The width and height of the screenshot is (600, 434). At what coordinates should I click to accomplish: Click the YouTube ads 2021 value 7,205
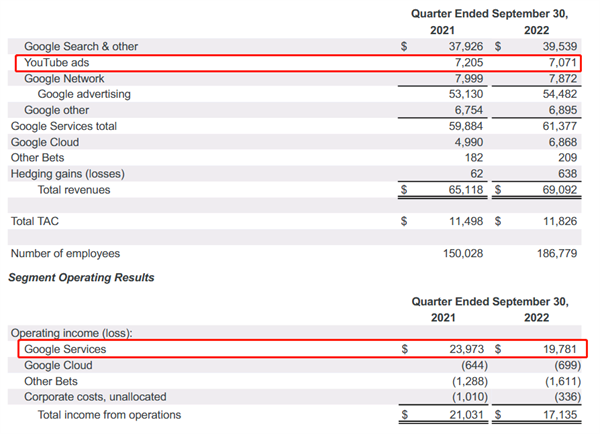coord(469,62)
